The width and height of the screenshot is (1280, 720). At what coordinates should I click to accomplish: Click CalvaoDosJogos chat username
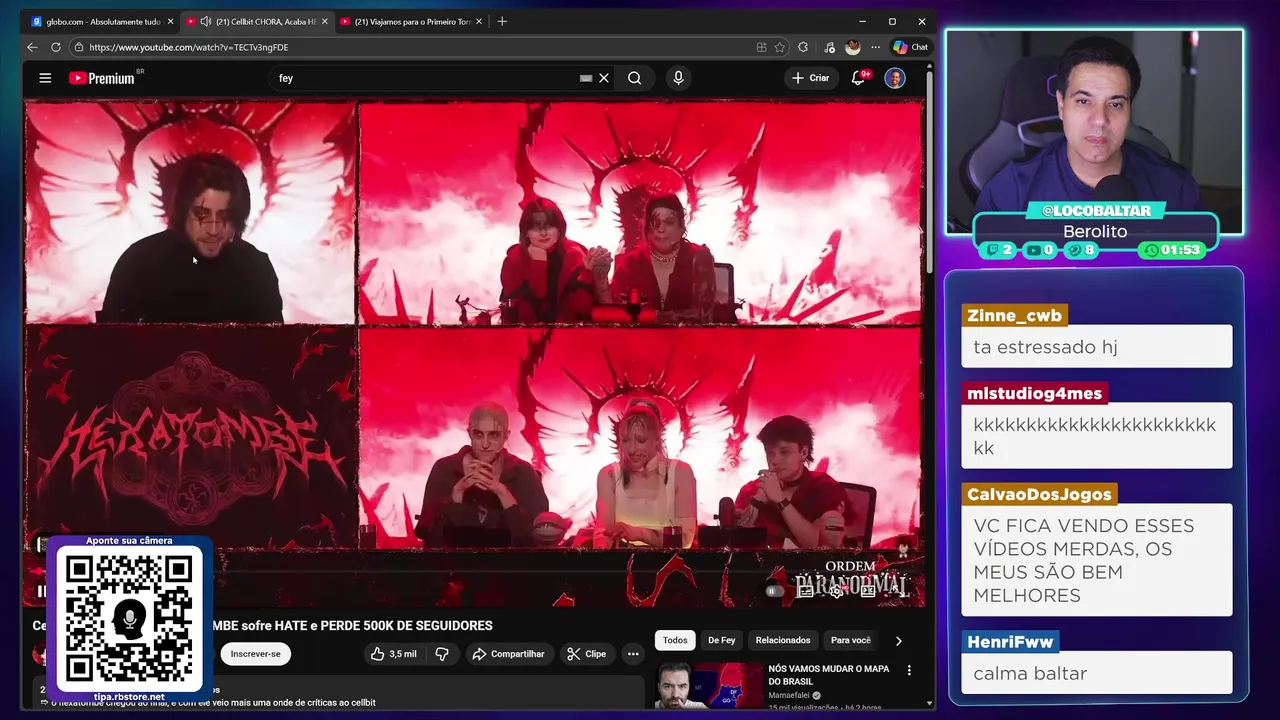(1039, 494)
